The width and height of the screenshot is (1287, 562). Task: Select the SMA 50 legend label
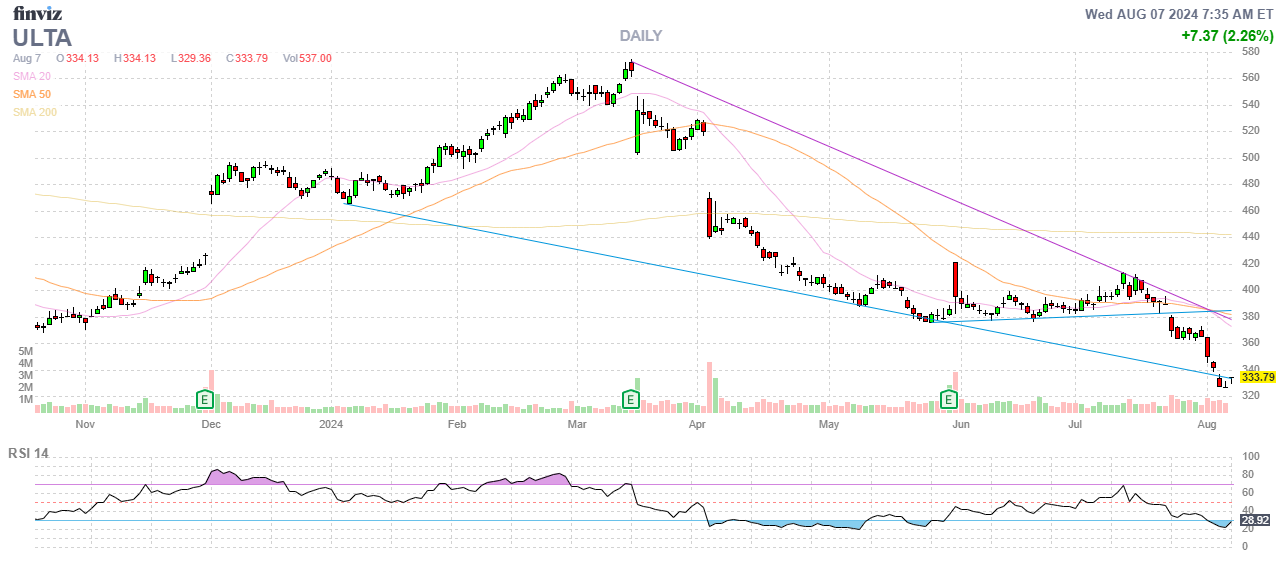31,94
